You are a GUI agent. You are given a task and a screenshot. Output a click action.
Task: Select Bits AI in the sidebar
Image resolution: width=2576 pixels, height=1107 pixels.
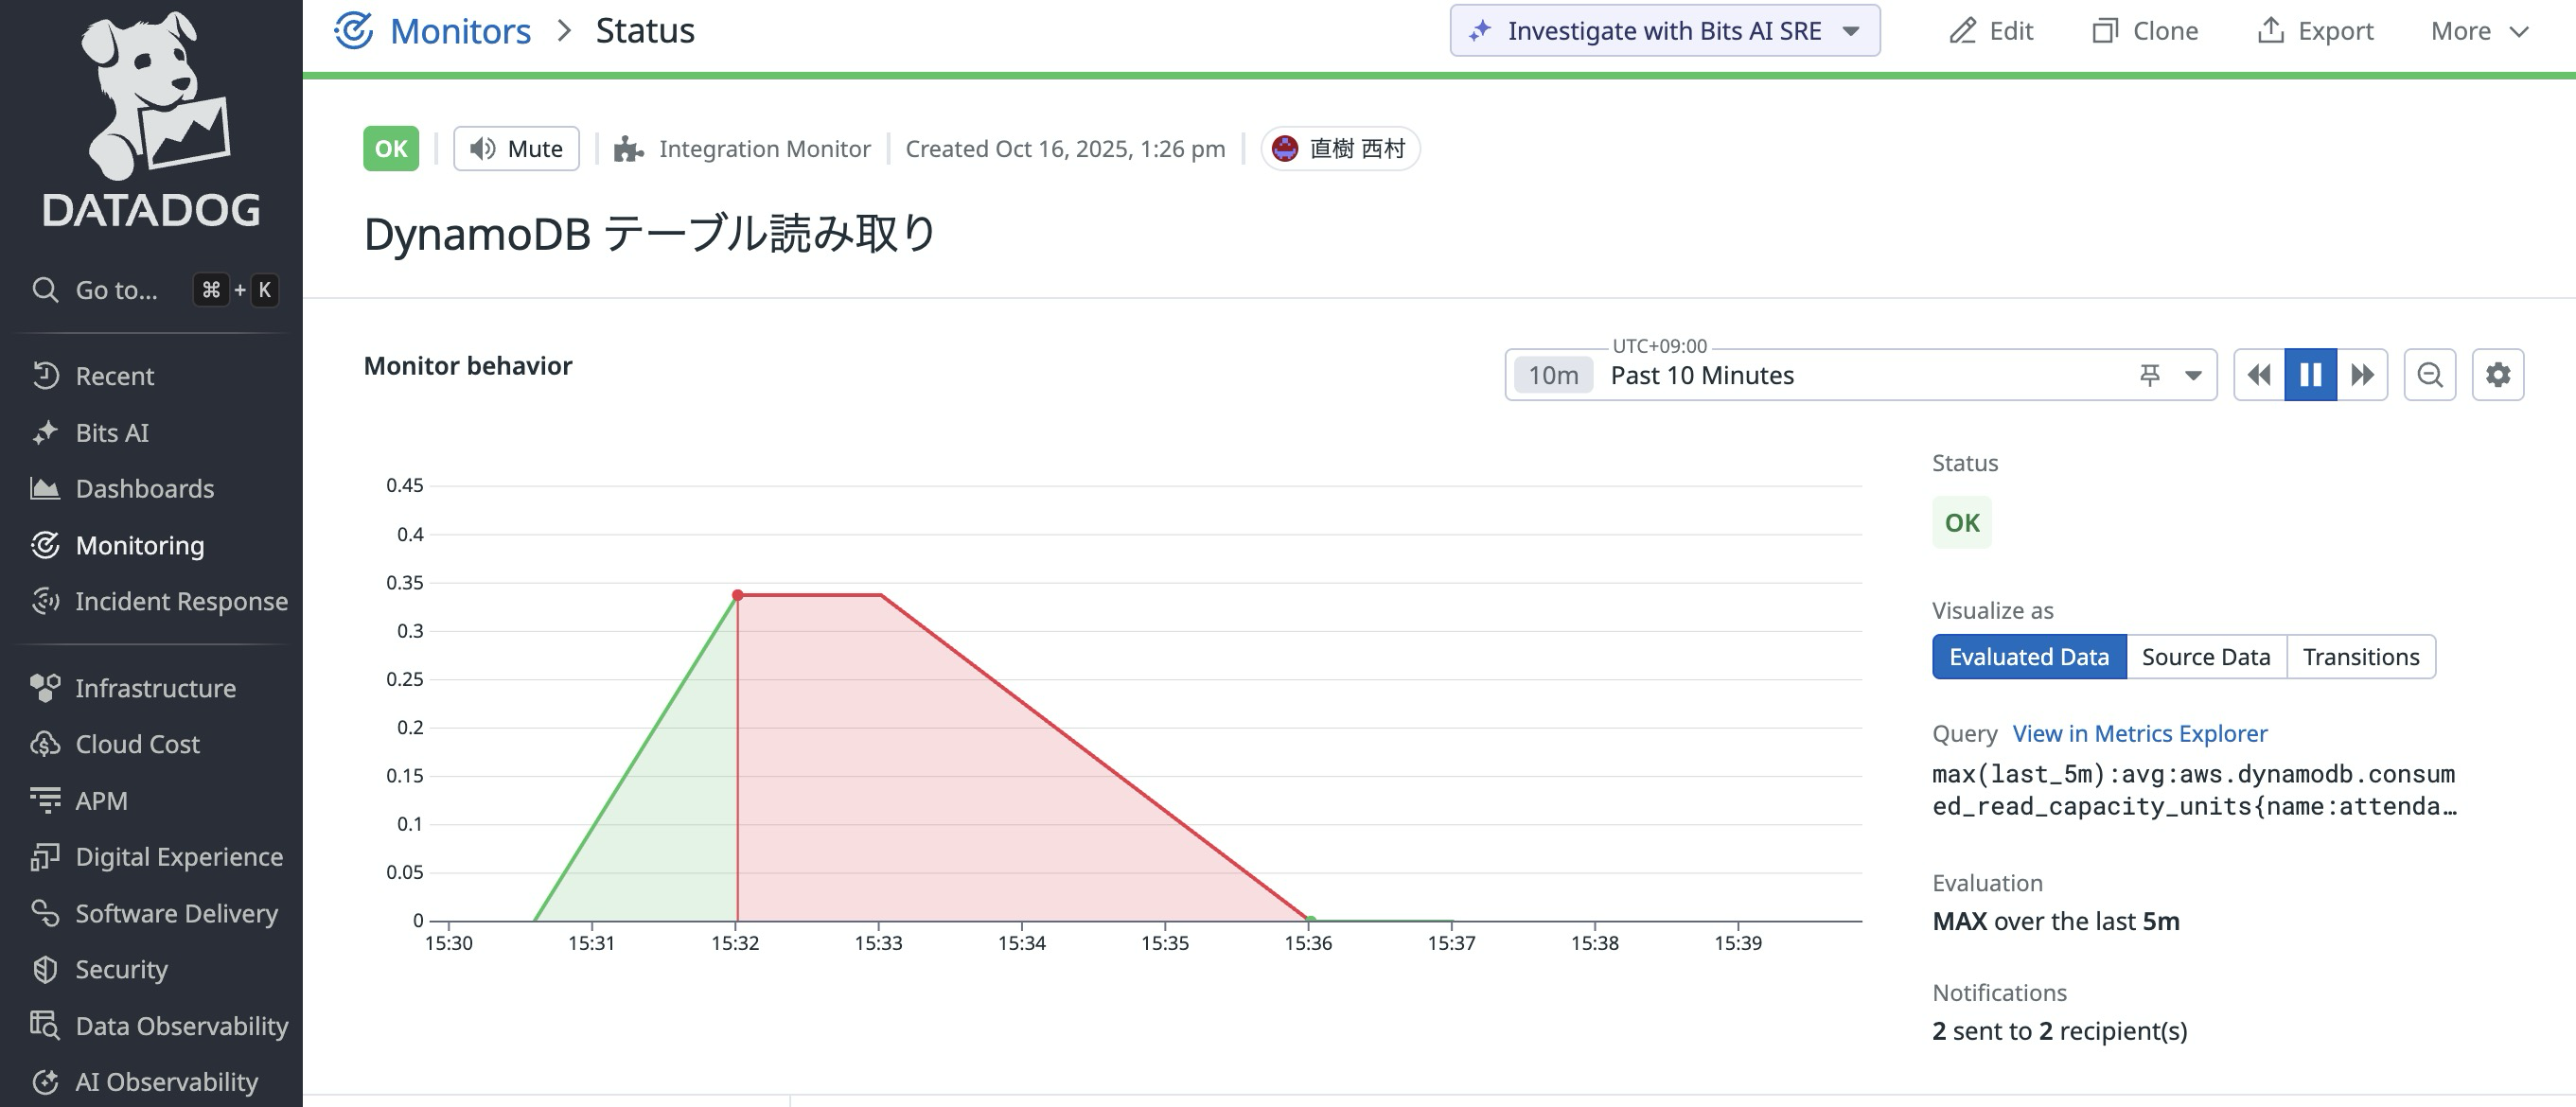click(112, 432)
